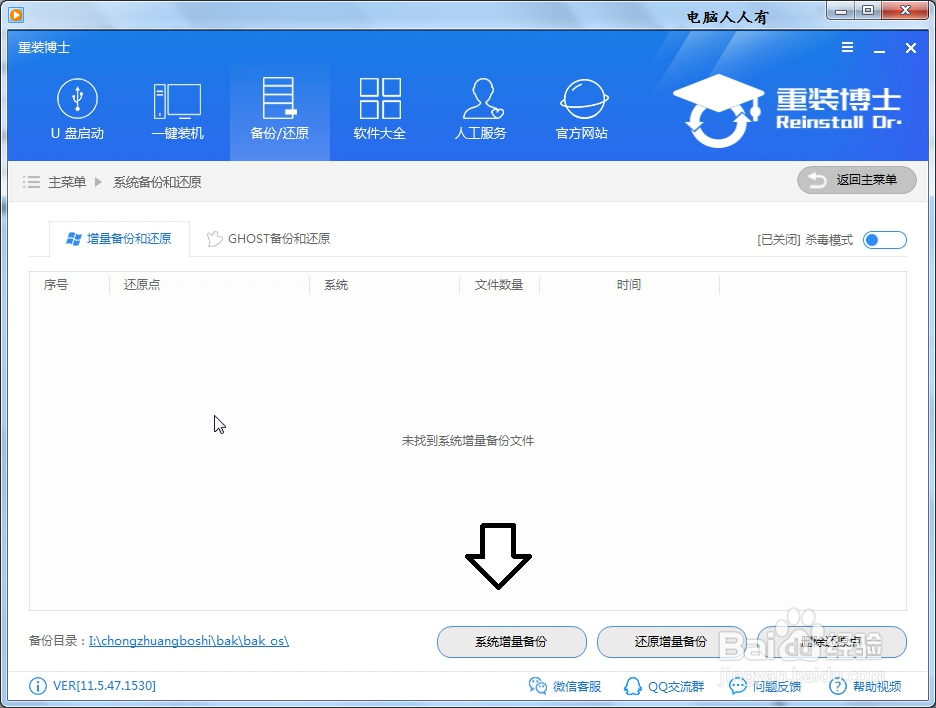Viewport: 936px width, 708px height.
Task: Click the outer player window's orange play icon
Action: pos(16,14)
